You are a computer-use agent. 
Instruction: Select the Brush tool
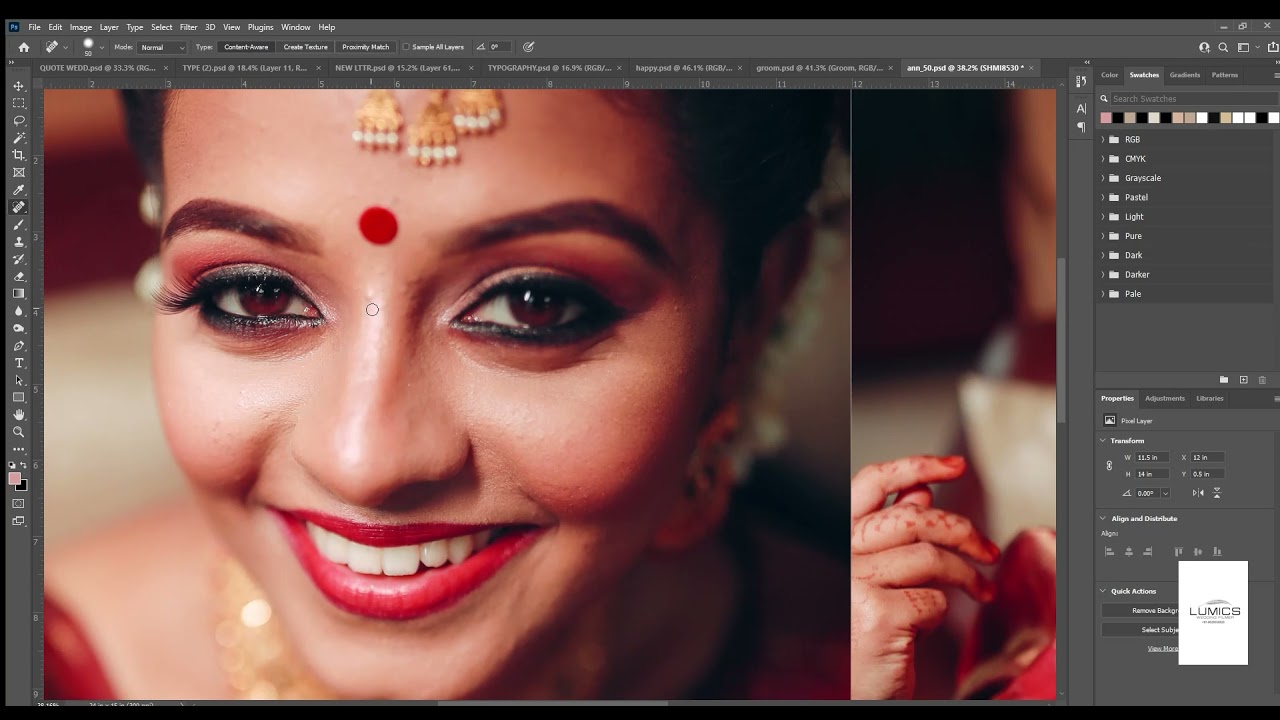[x=18, y=224]
